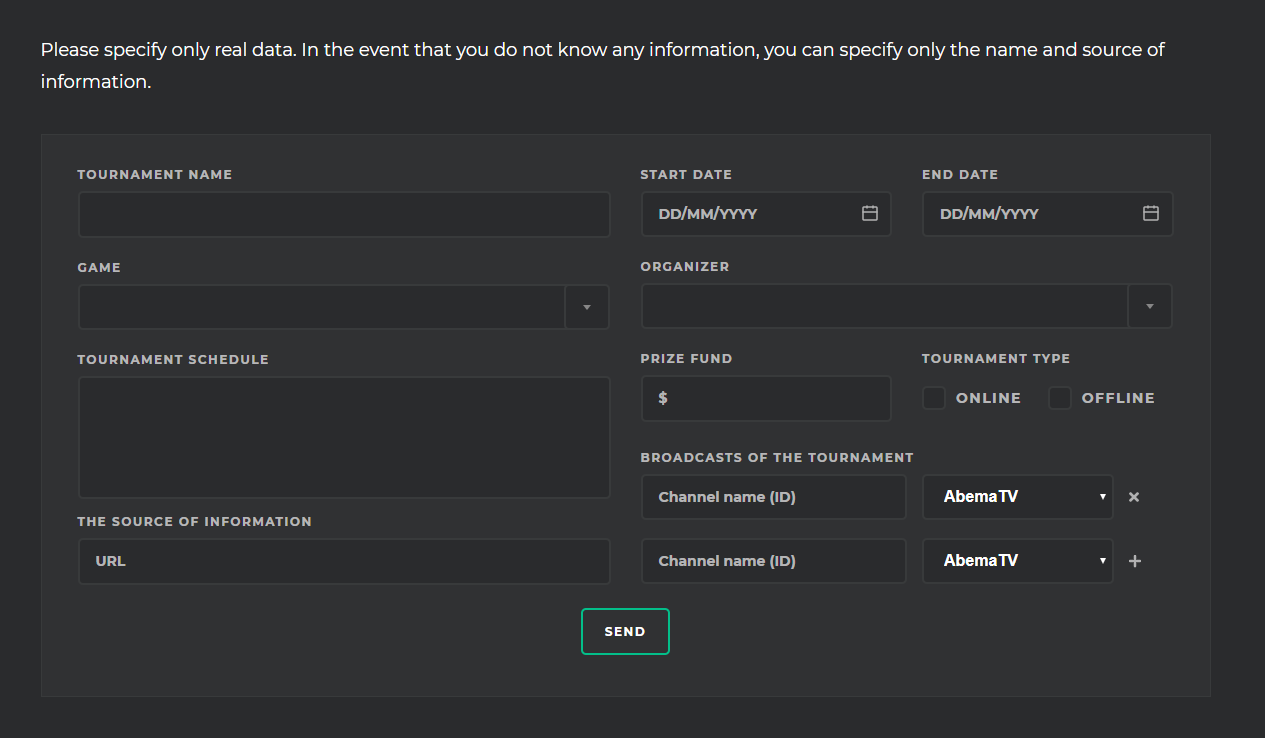Enable the Online tournament type checkbox
This screenshot has width=1265, height=738.
tap(933, 398)
